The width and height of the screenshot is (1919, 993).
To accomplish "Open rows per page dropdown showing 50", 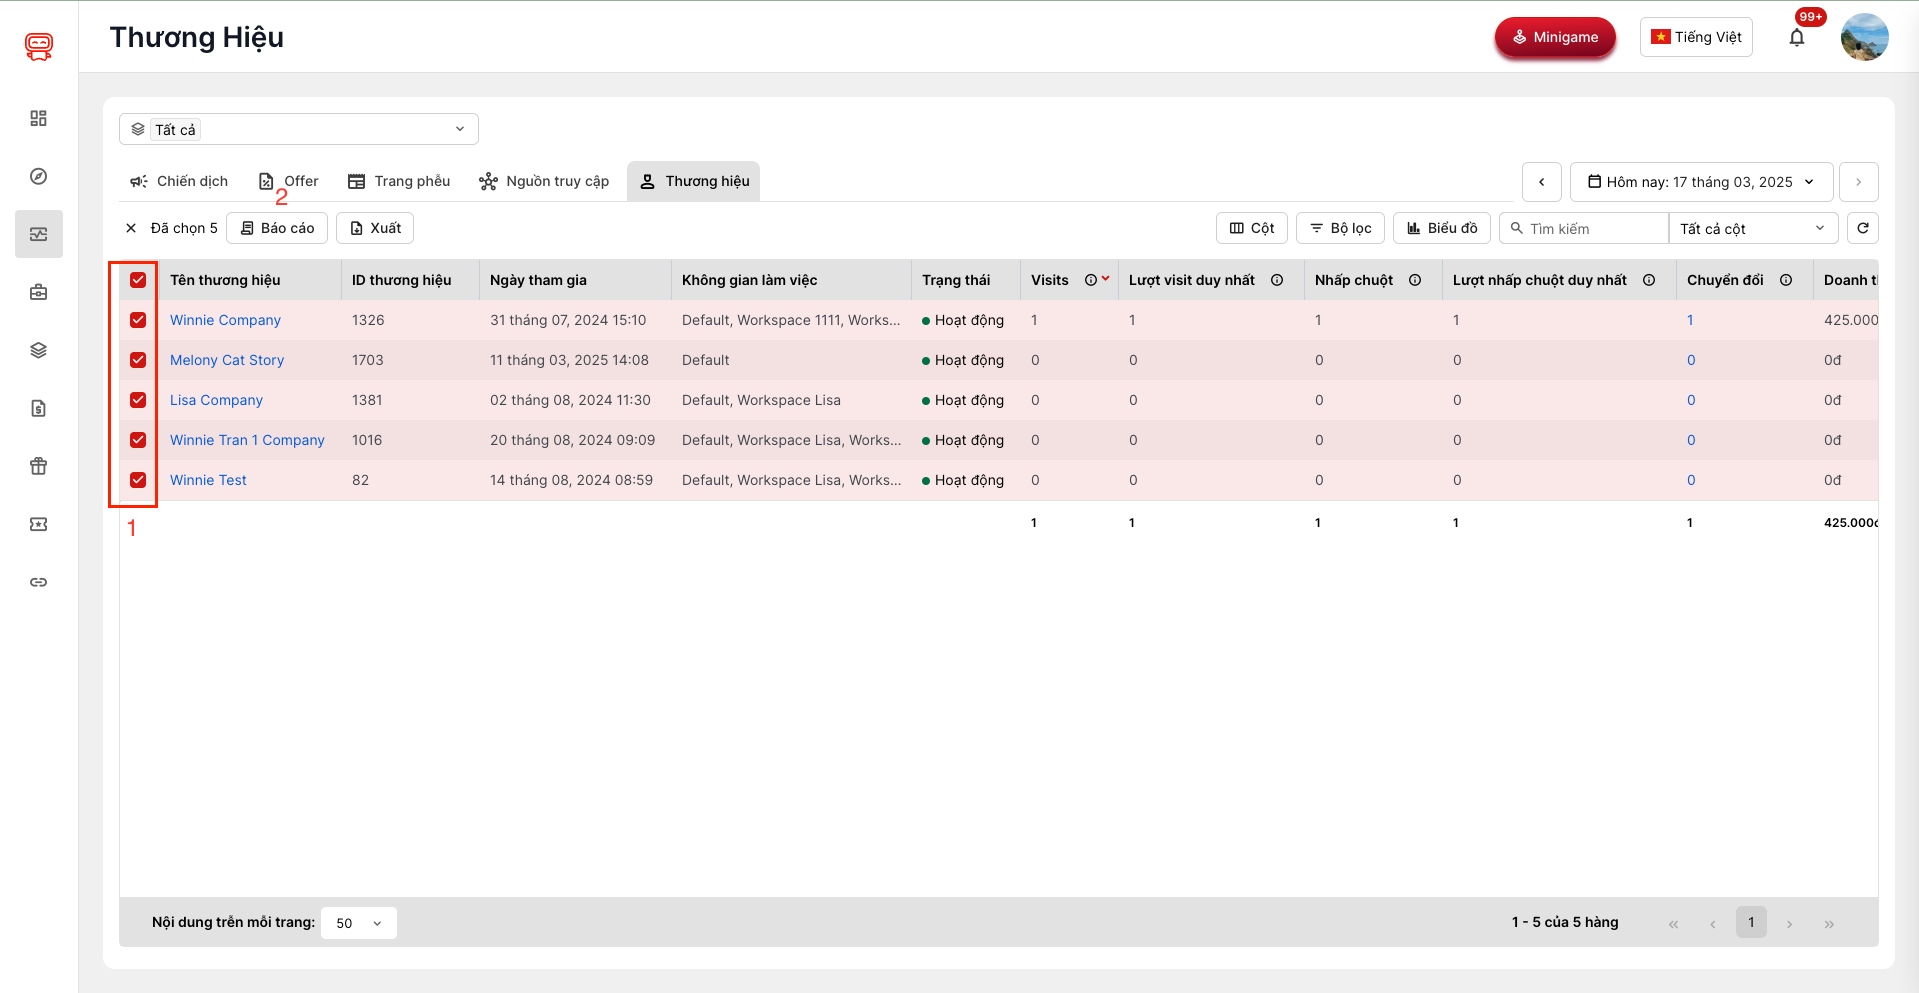I will click(358, 923).
